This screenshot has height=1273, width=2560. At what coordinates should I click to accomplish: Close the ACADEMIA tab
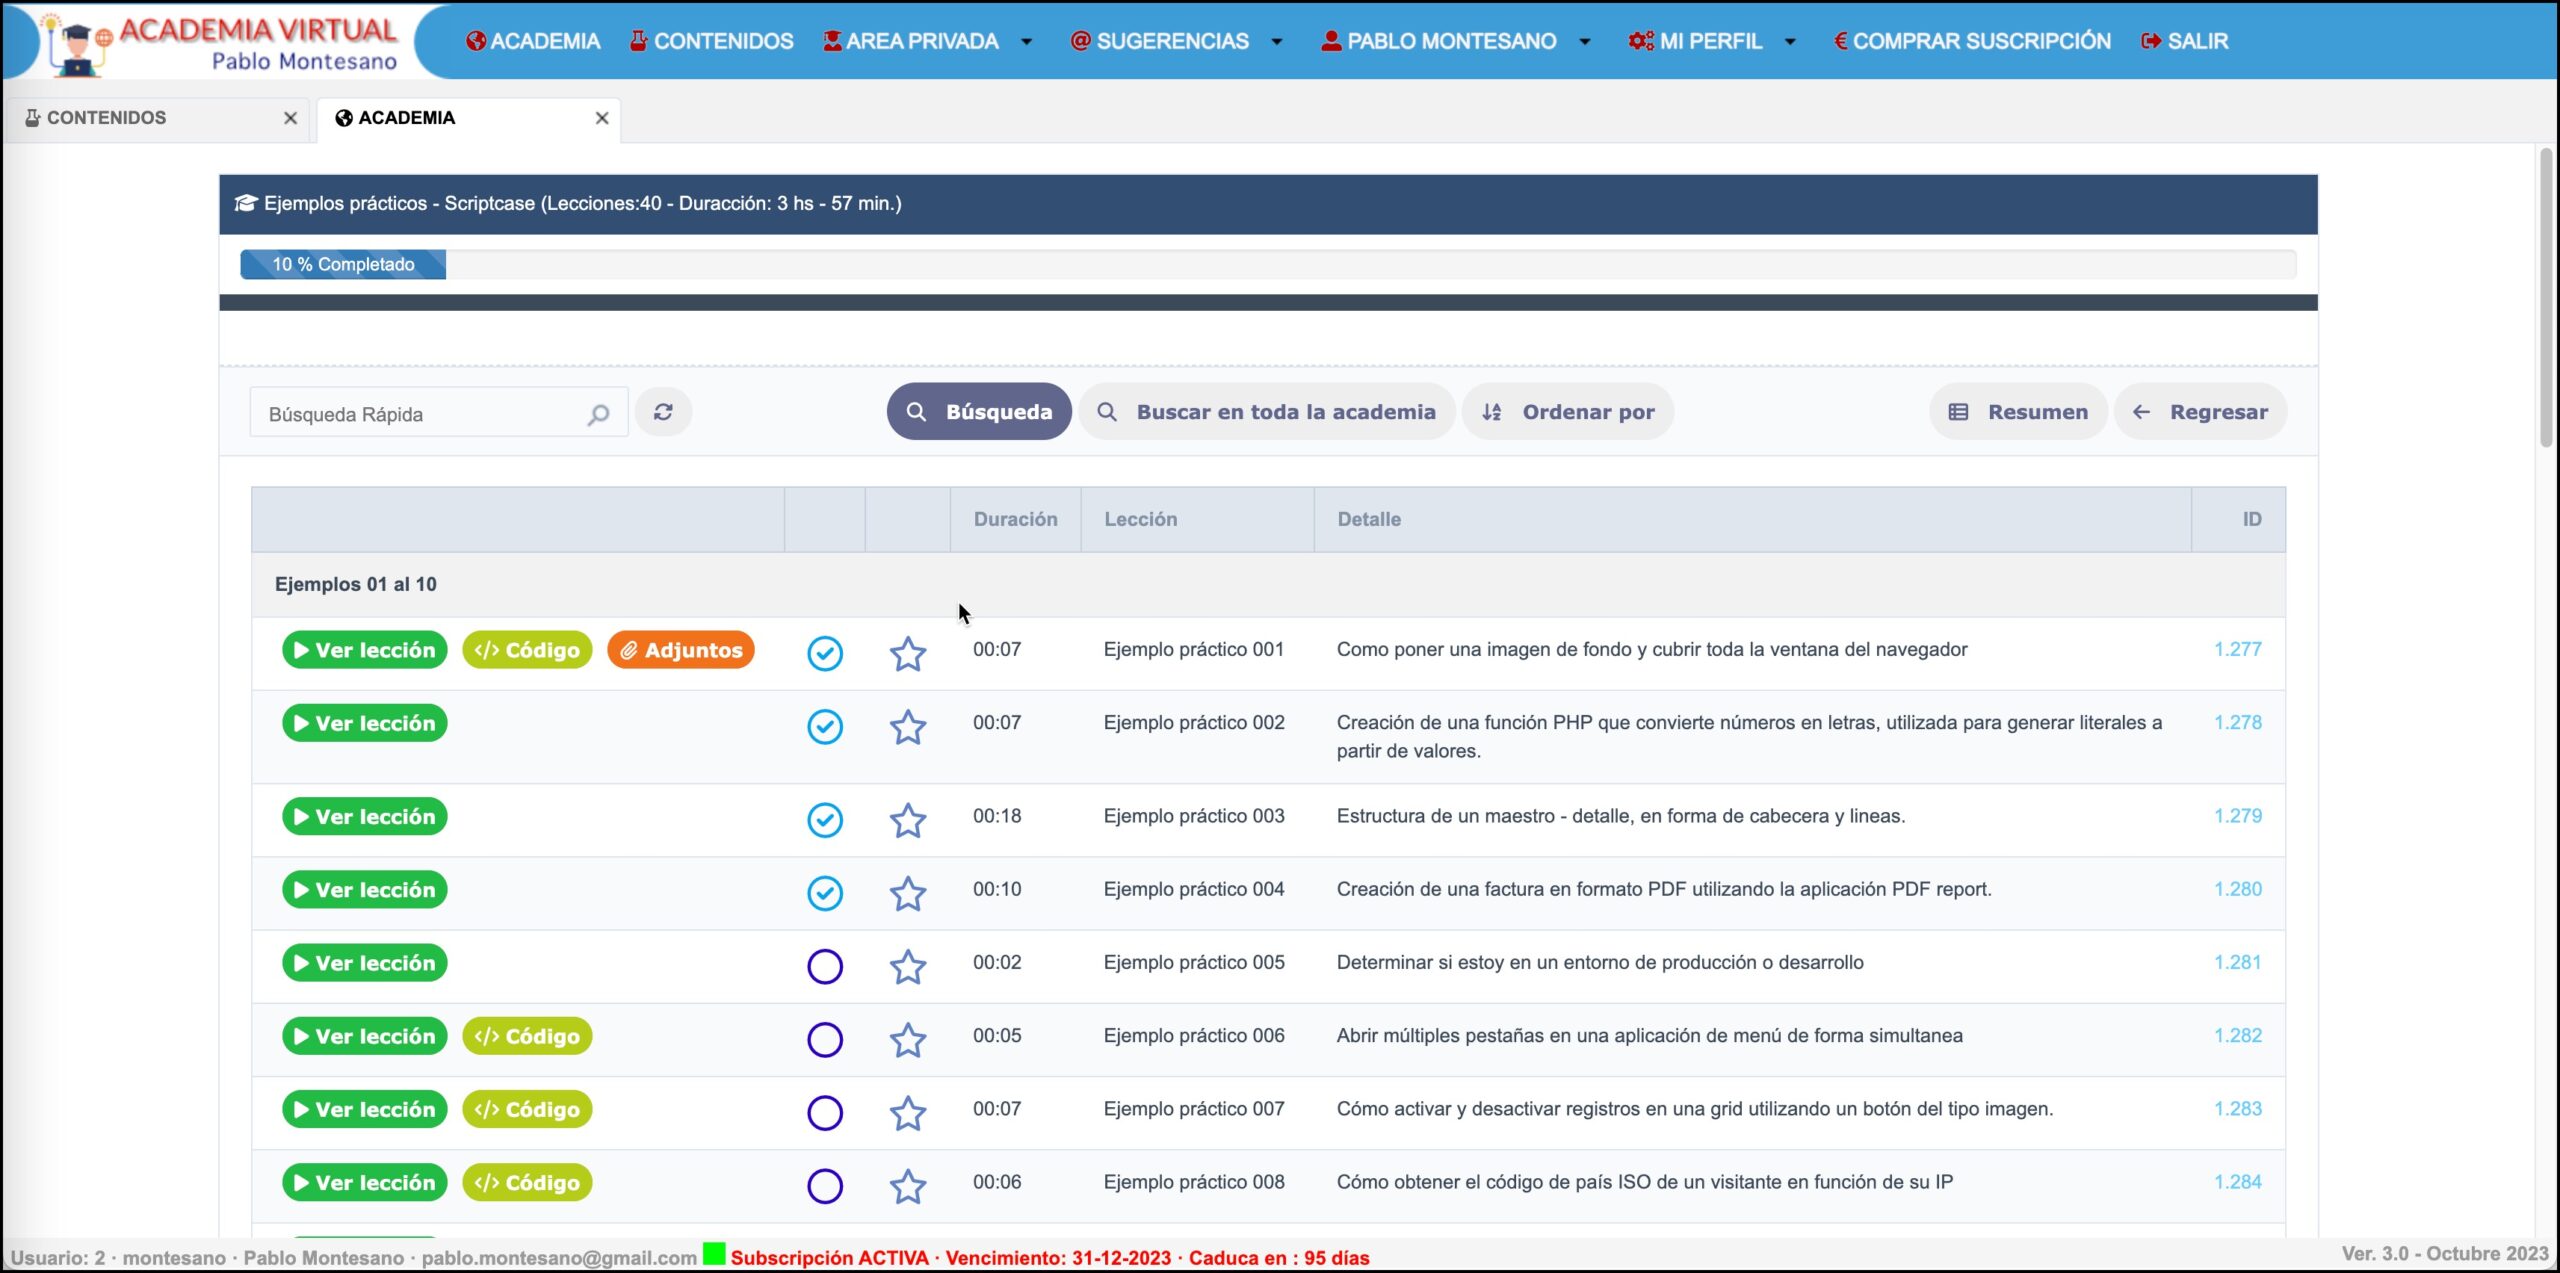[602, 118]
